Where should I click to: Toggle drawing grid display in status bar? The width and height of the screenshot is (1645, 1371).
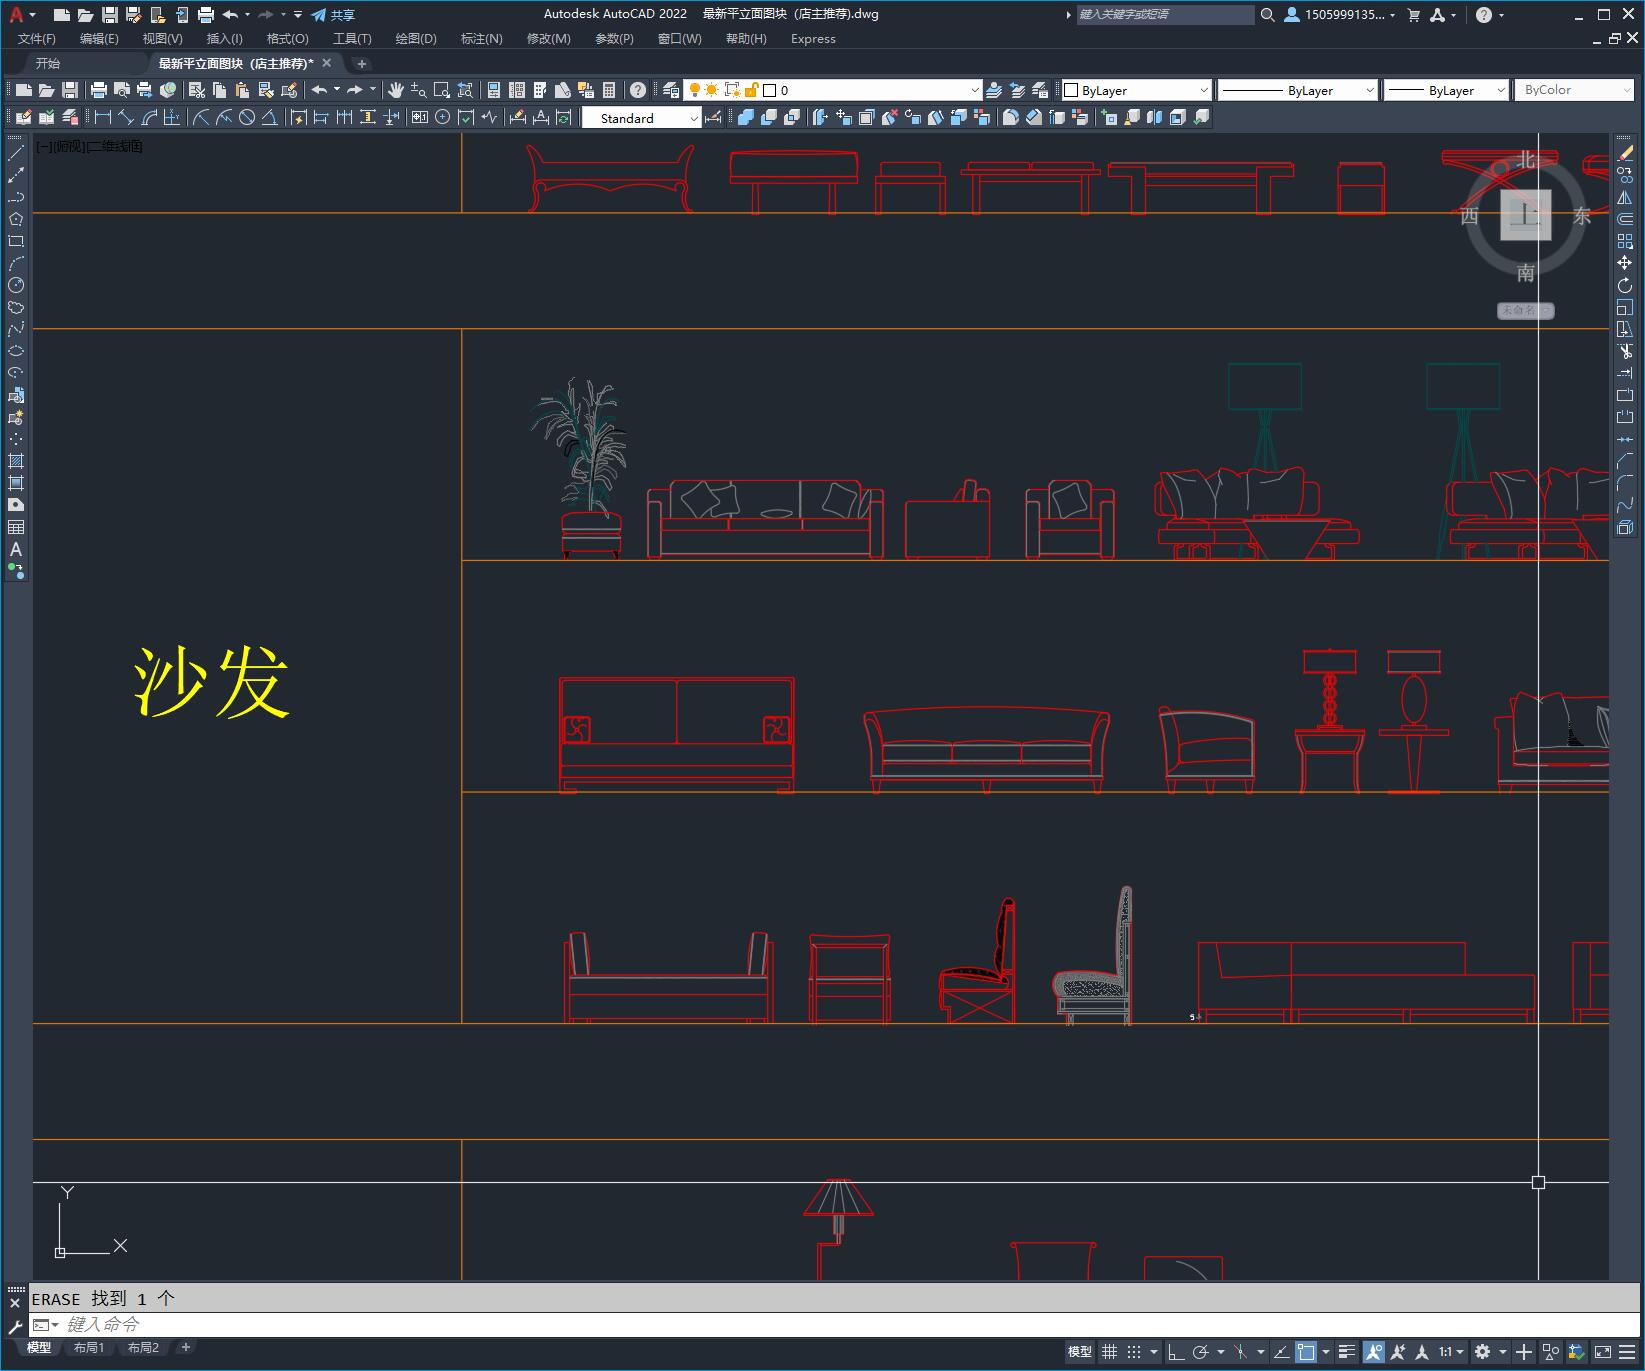point(1109,1352)
